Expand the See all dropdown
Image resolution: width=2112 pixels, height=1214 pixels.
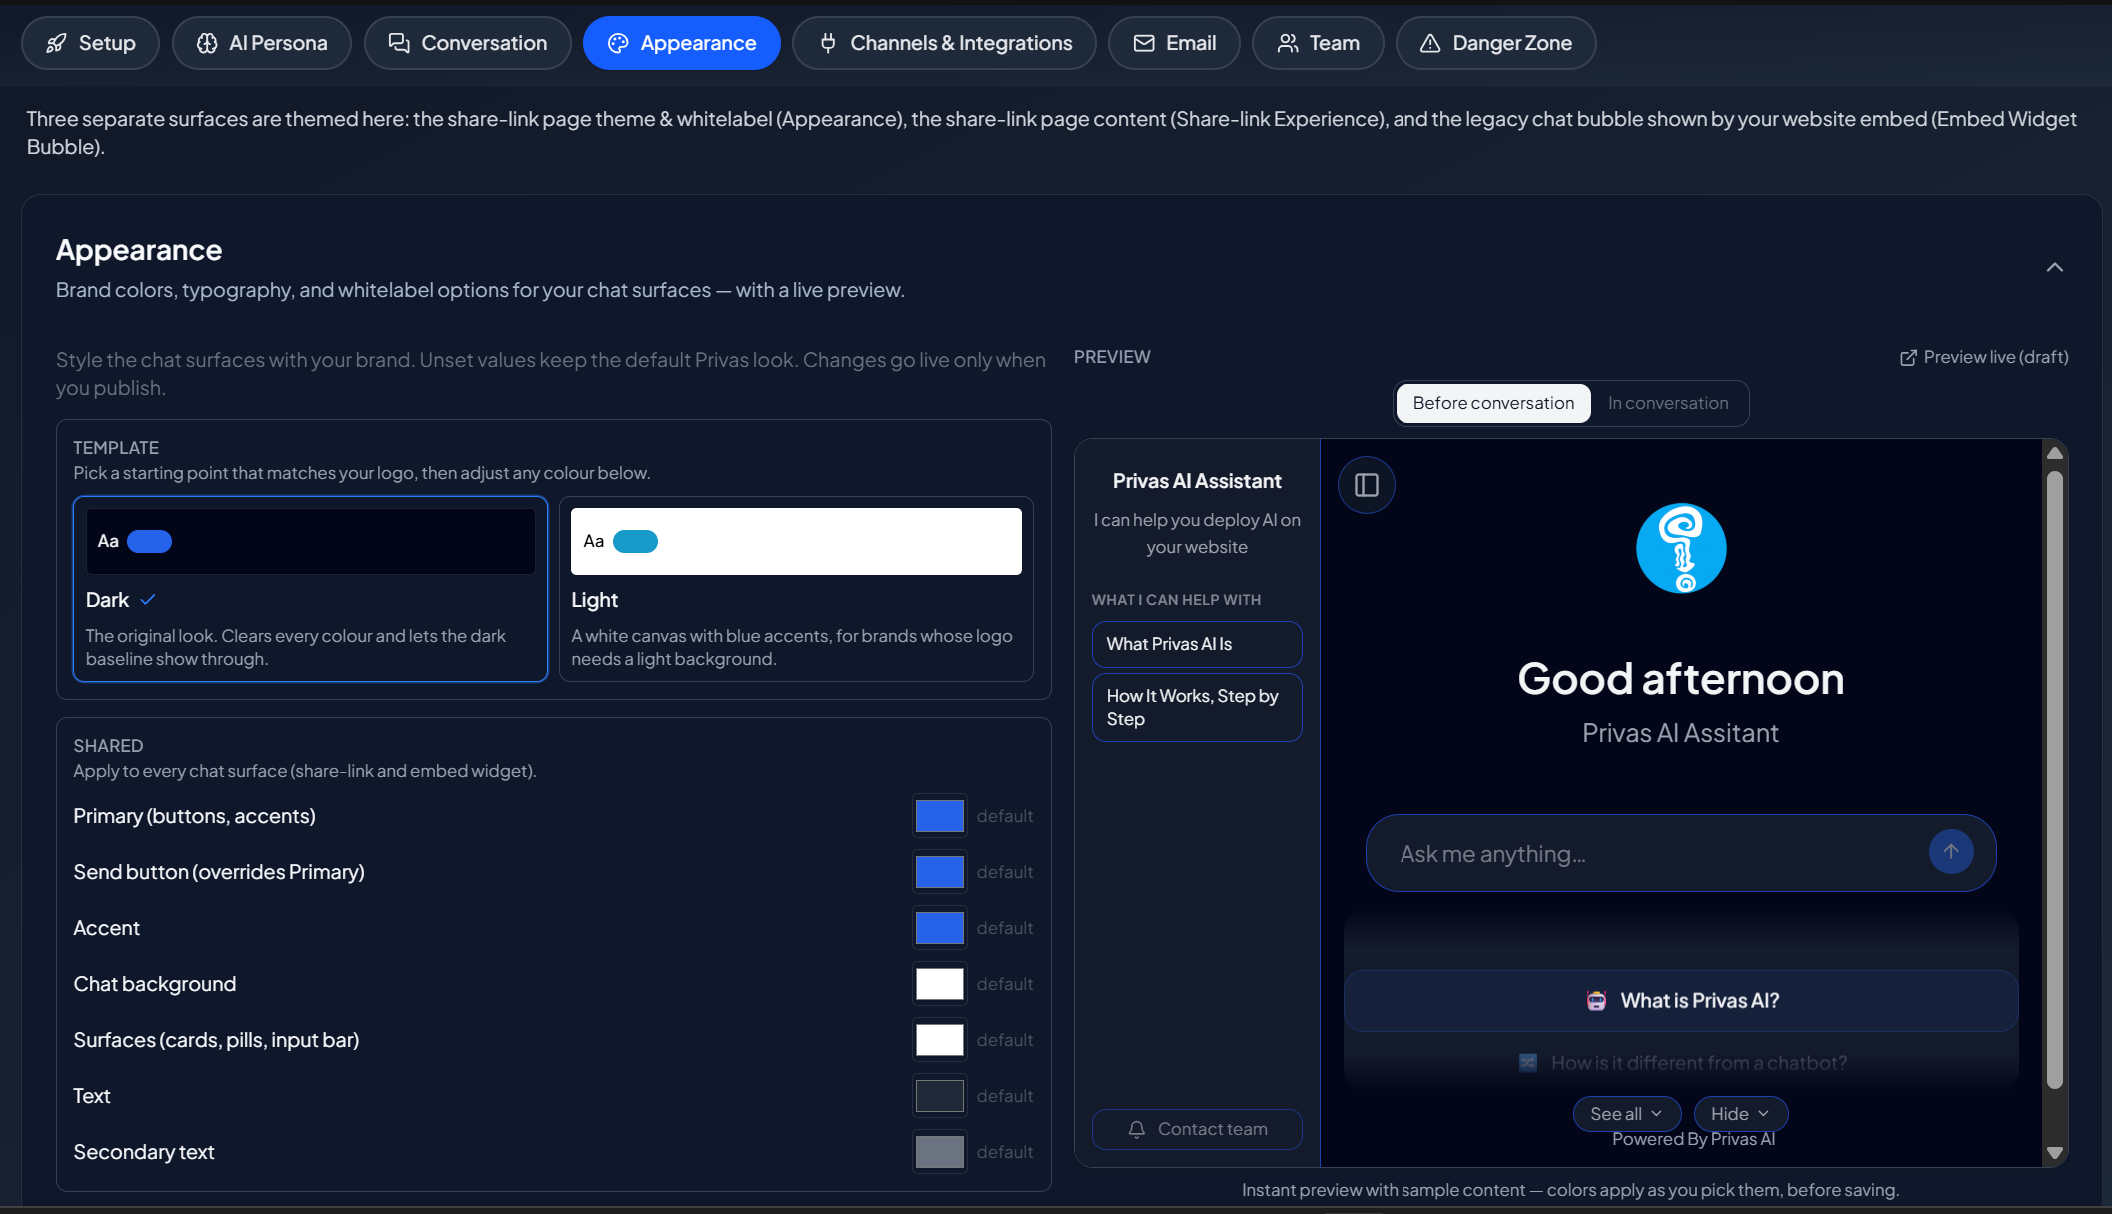click(x=1627, y=1114)
